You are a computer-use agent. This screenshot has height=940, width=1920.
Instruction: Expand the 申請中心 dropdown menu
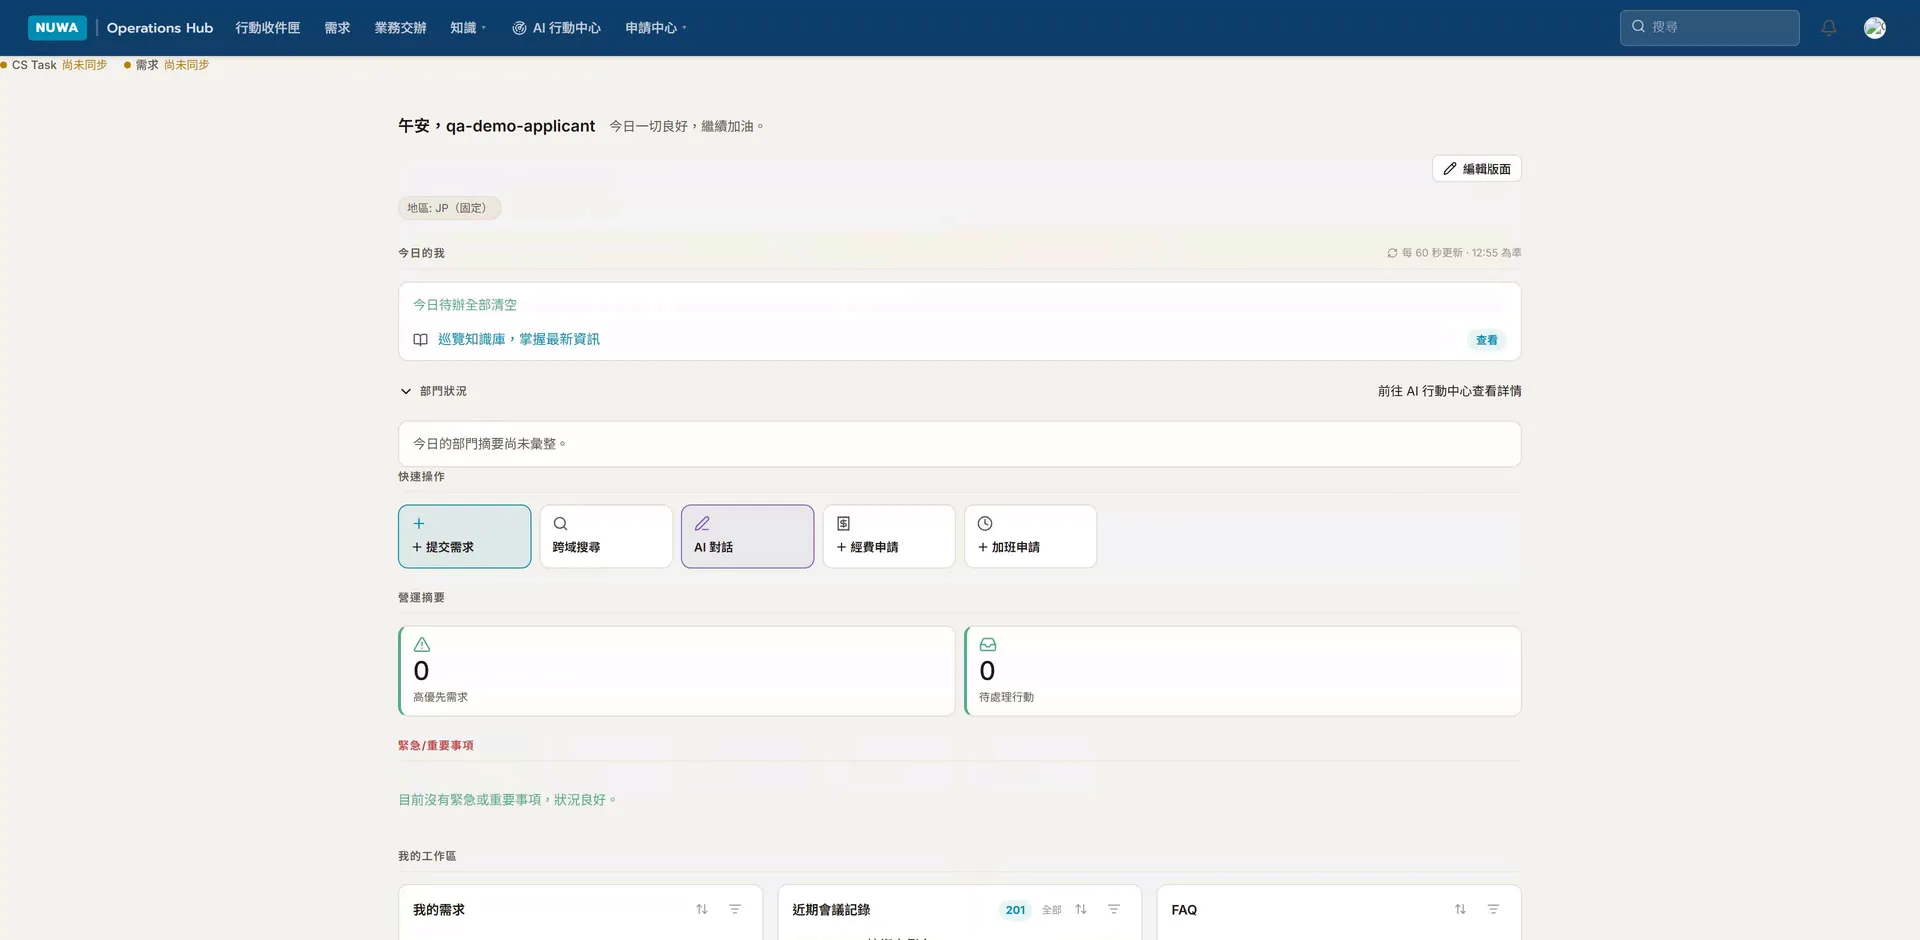coord(656,28)
